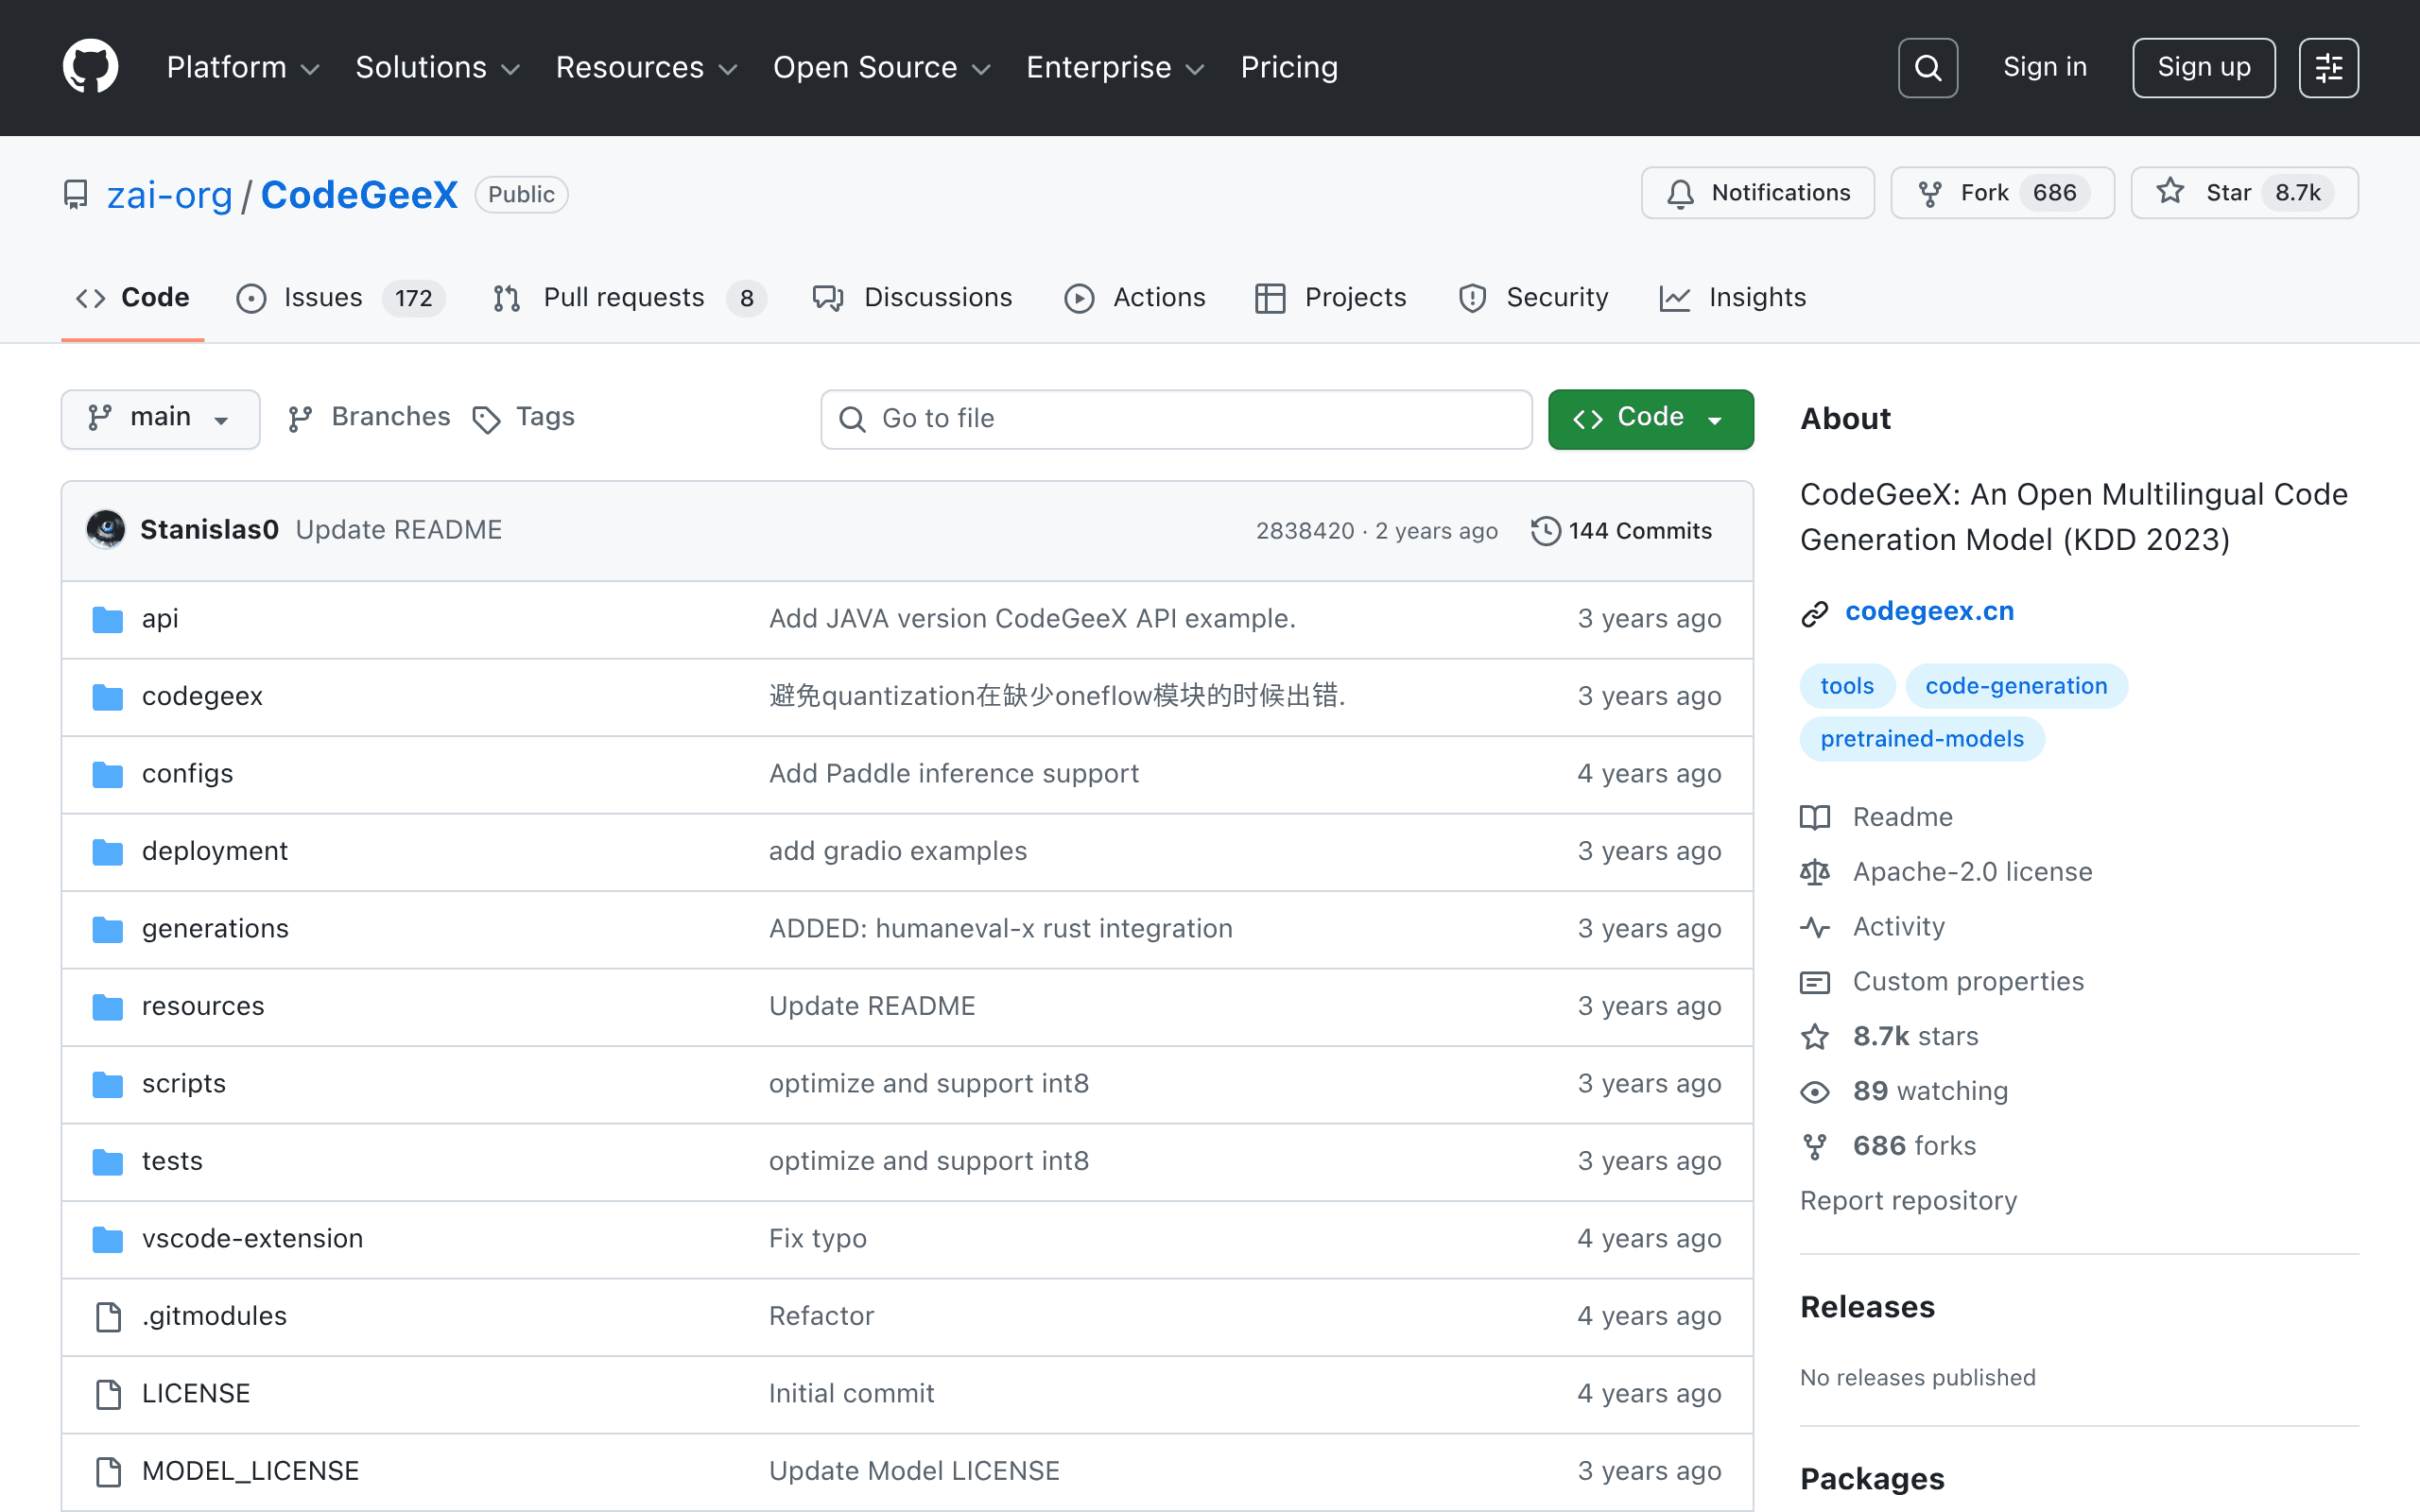Expand the Platform menu

pyautogui.click(x=243, y=67)
